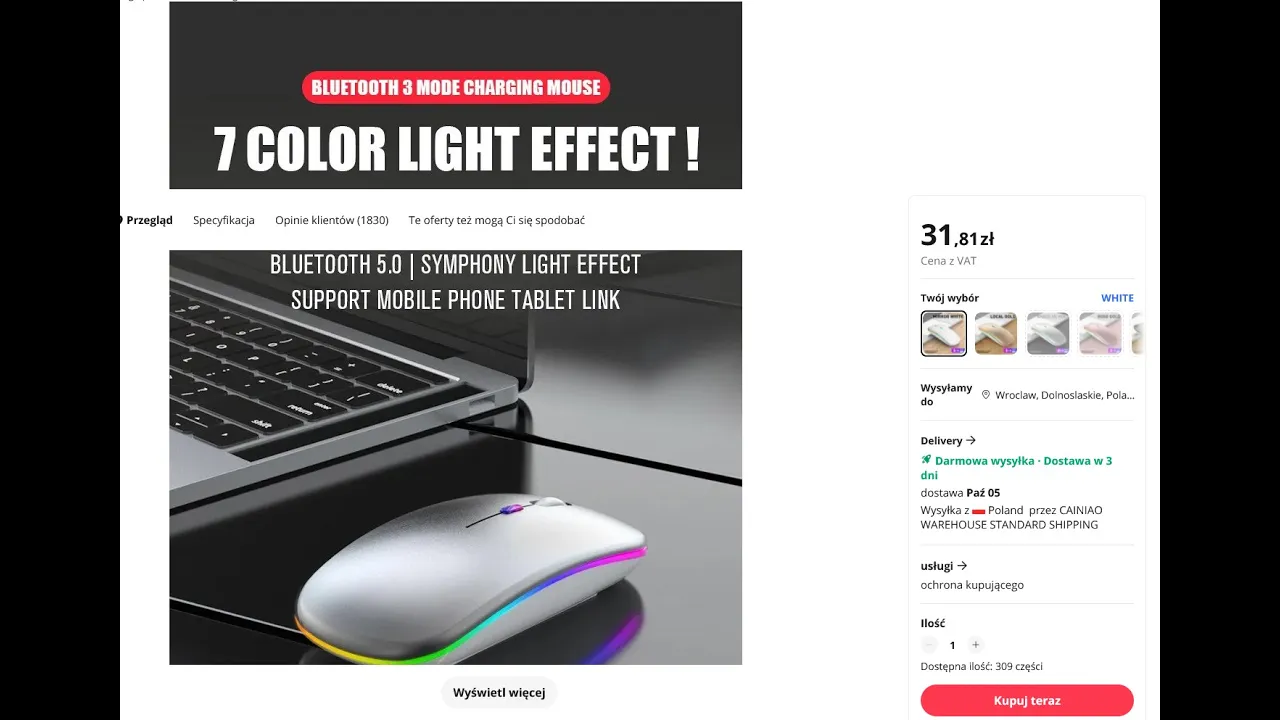Decrease quantity with the minus button

coord(929,645)
